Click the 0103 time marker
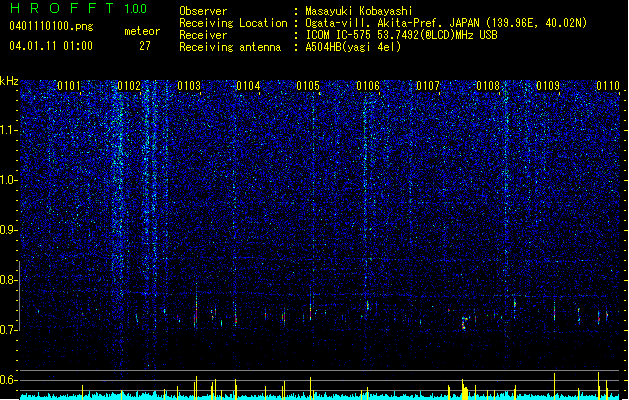 pos(189,86)
